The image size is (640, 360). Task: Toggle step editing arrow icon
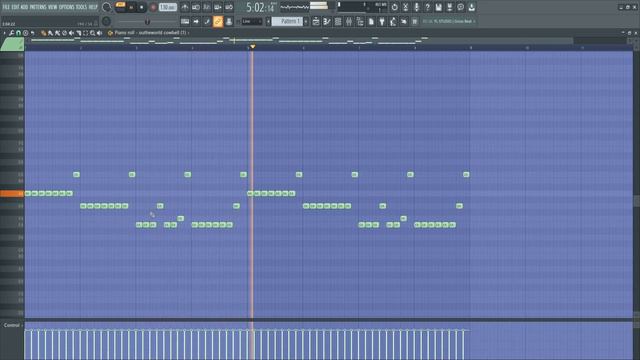[x=196, y=21]
